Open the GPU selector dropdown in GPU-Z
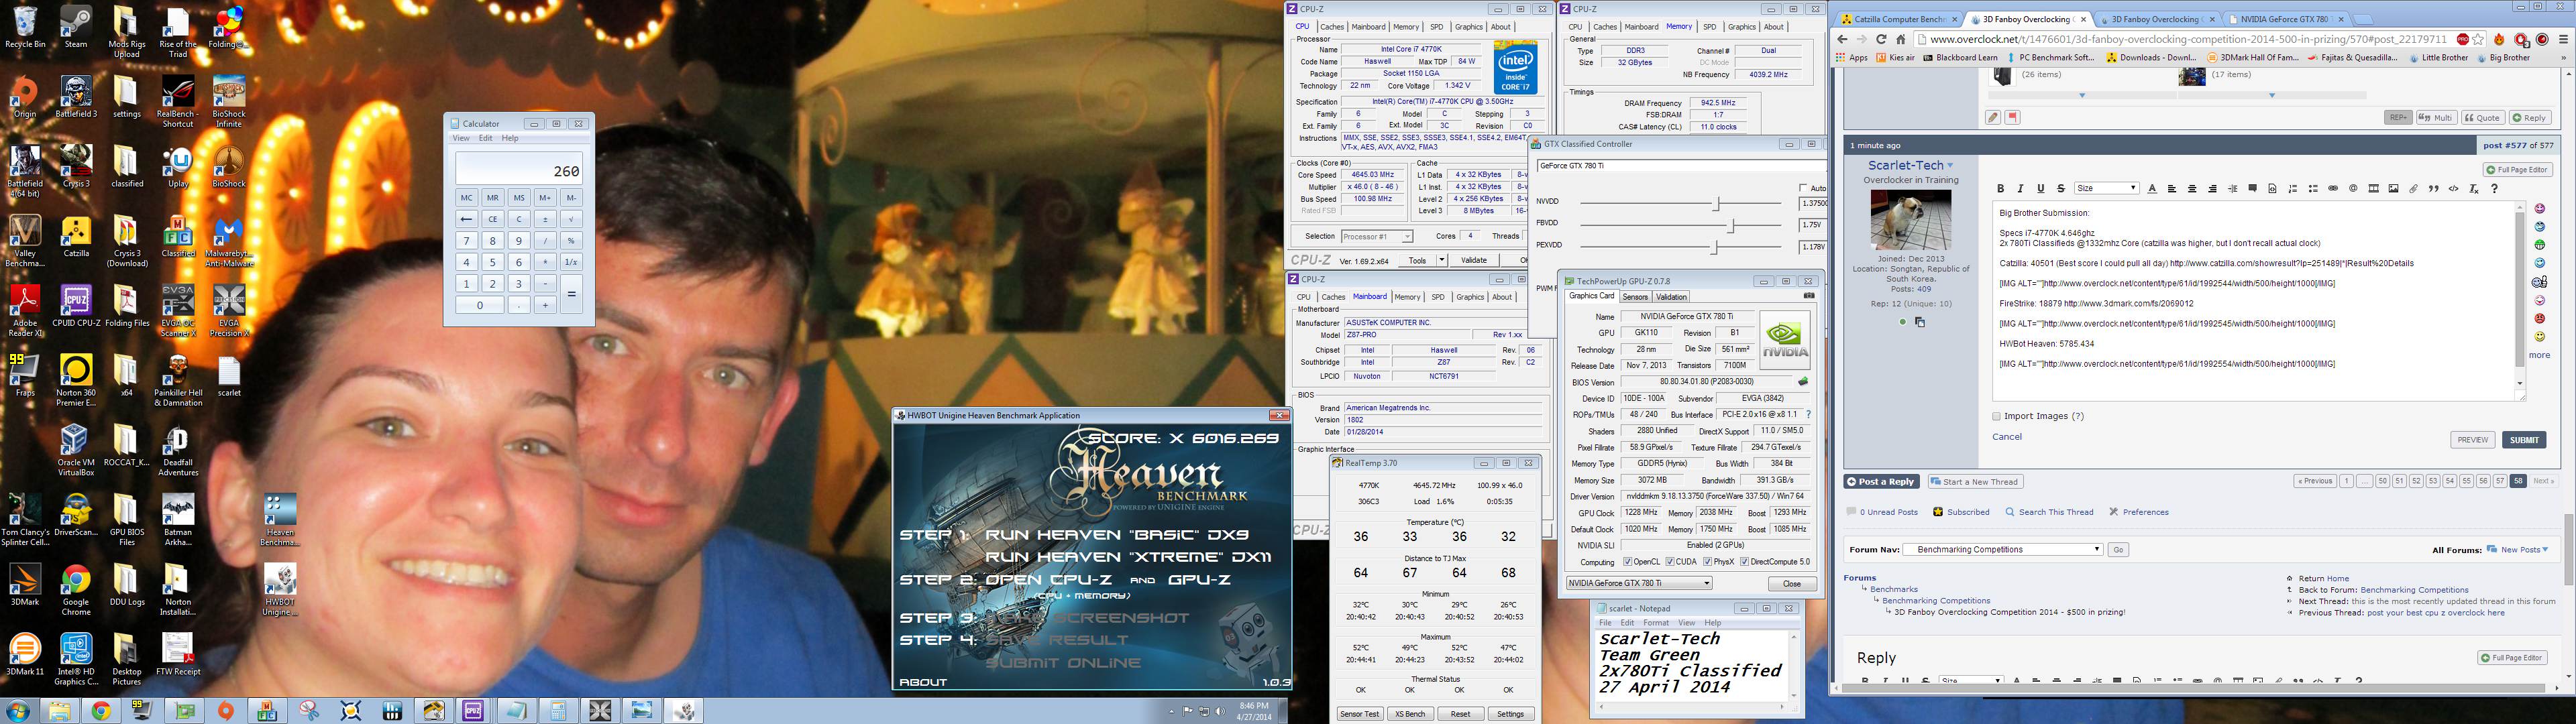2576x724 pixels. [1639, 583]
